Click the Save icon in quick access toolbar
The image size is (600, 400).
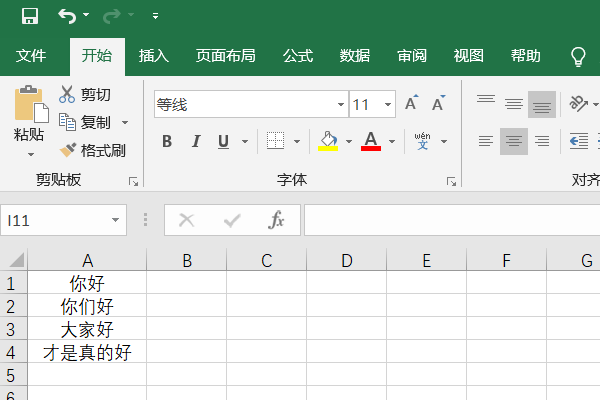tap(30, 16)
